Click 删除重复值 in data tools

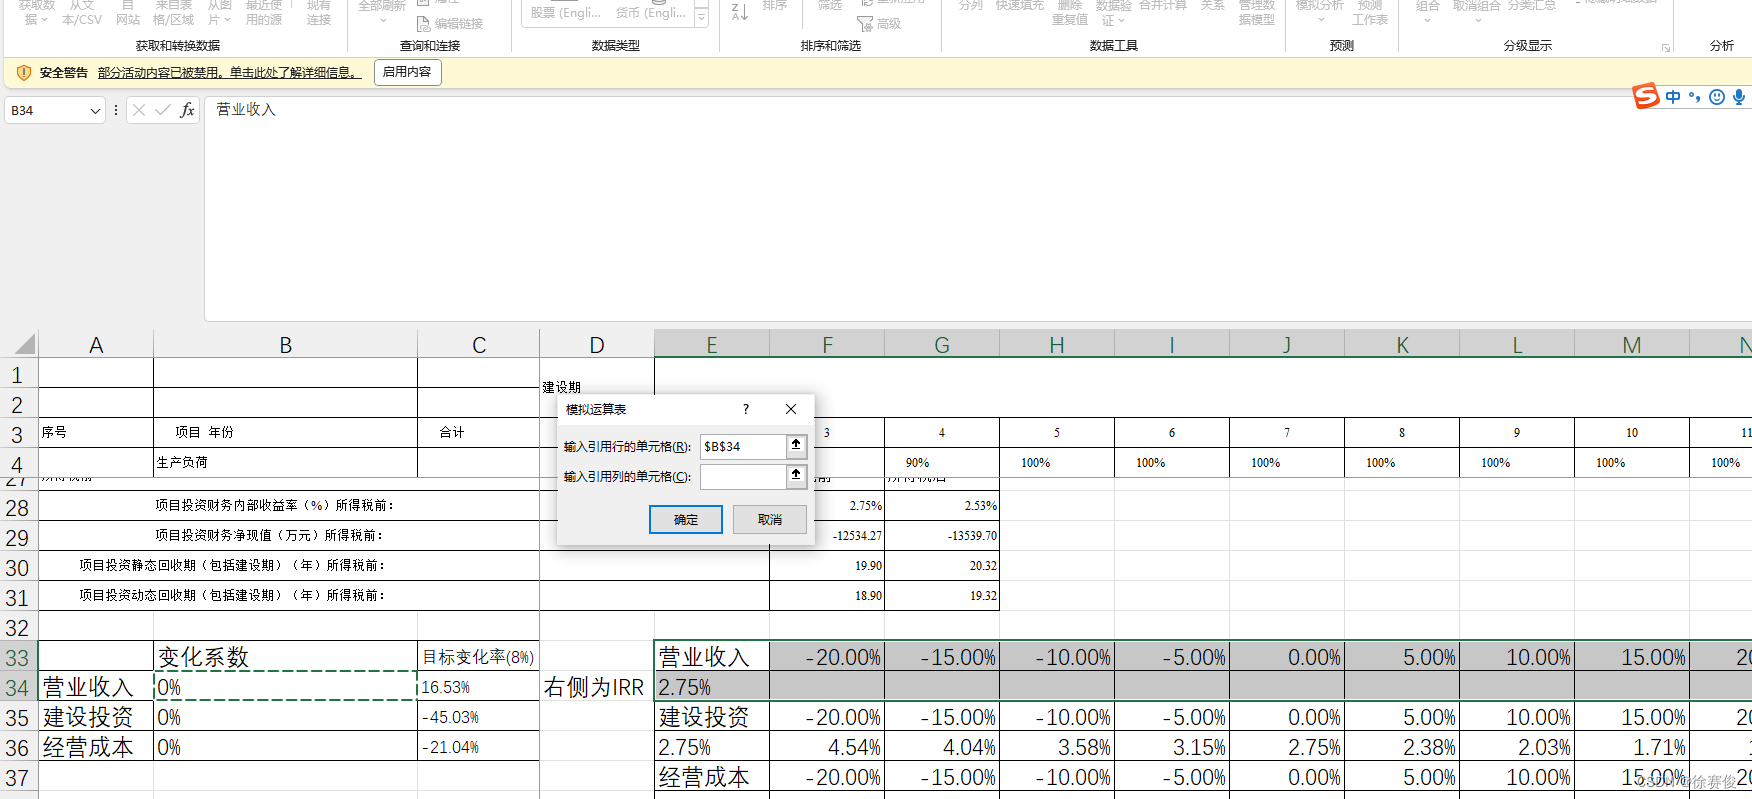coord(1070,13)
